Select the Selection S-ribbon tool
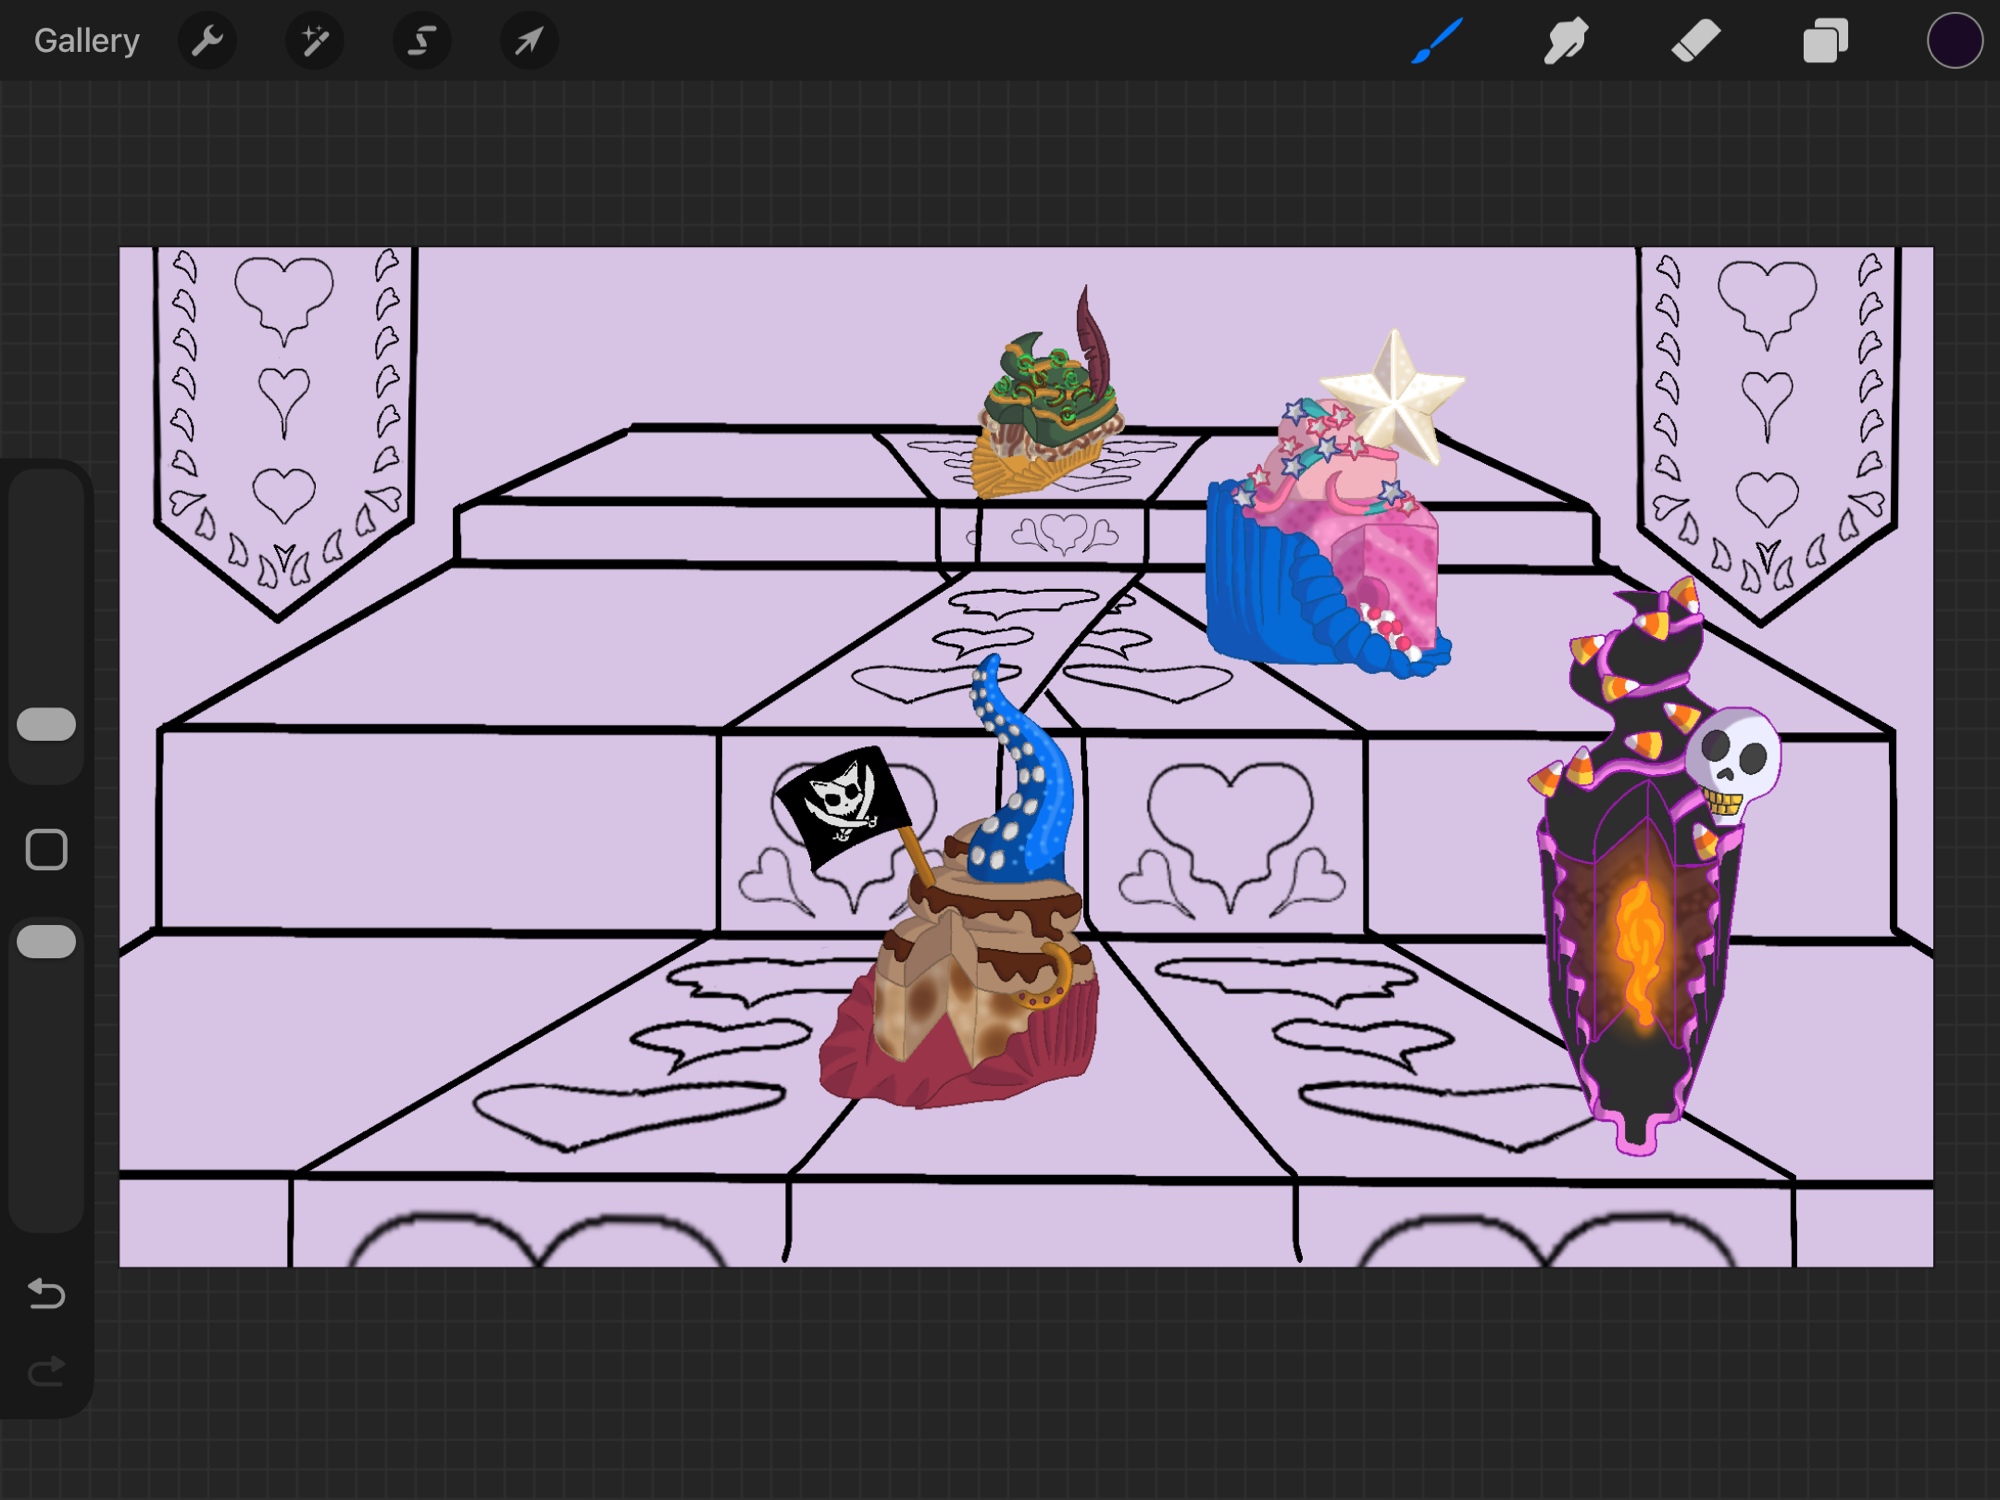 422,41
